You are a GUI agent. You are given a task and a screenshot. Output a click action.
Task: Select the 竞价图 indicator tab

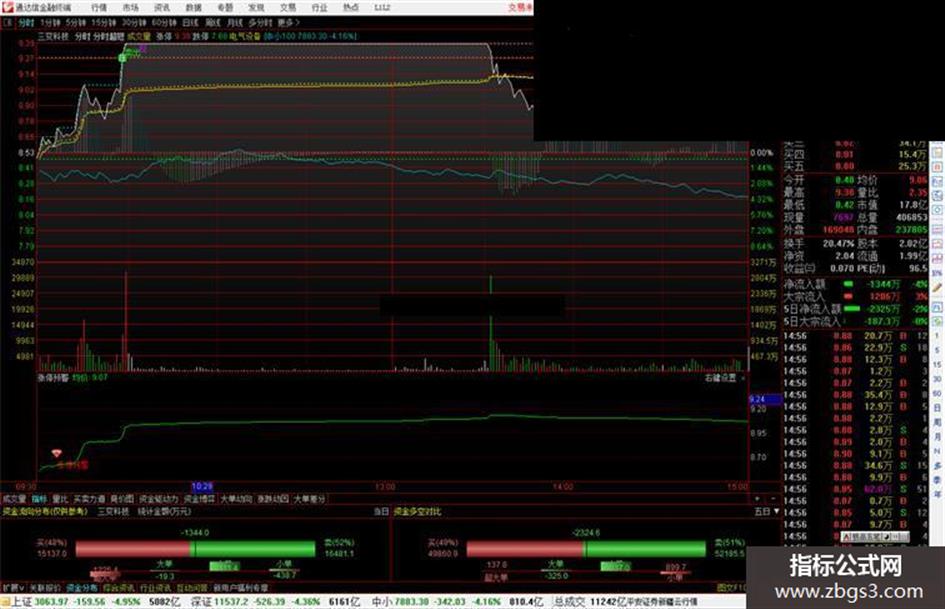[x=122, y=499]
